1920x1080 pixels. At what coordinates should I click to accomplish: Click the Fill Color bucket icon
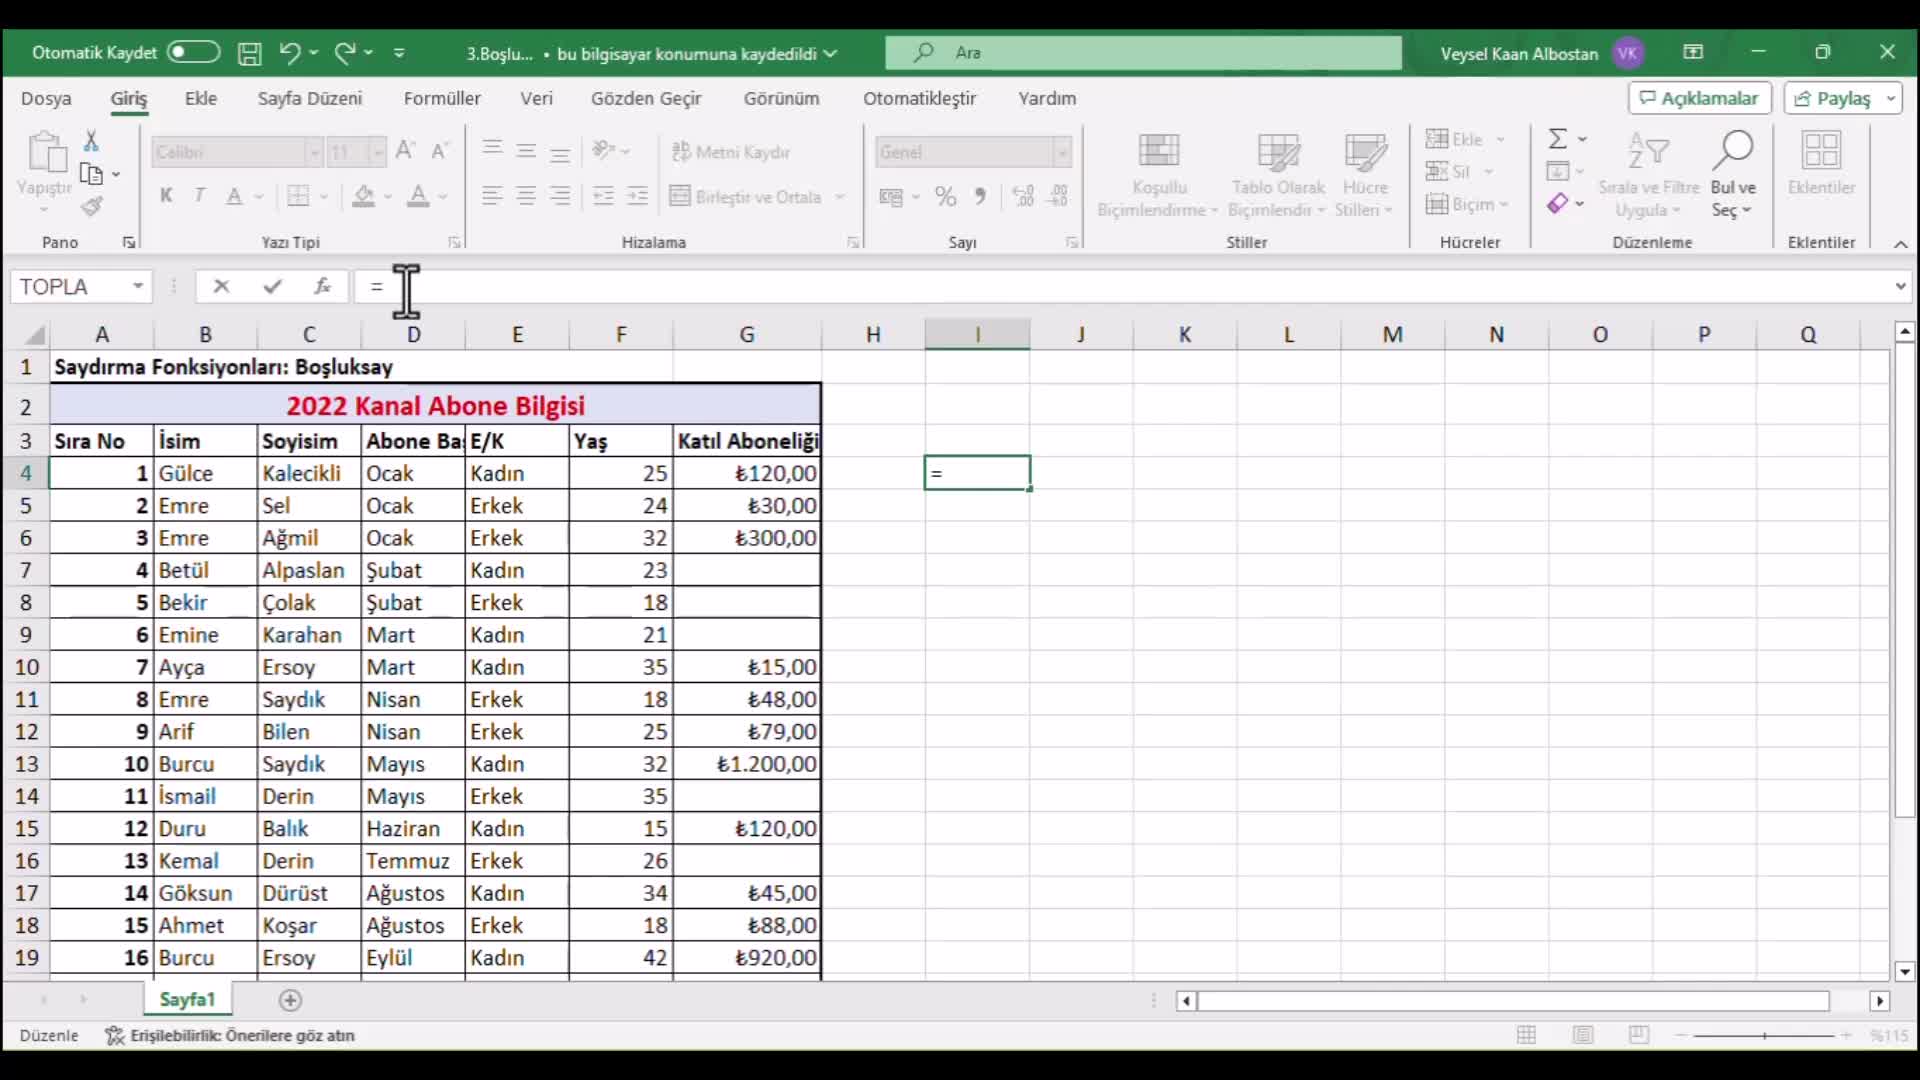click(x=364, y=196)
